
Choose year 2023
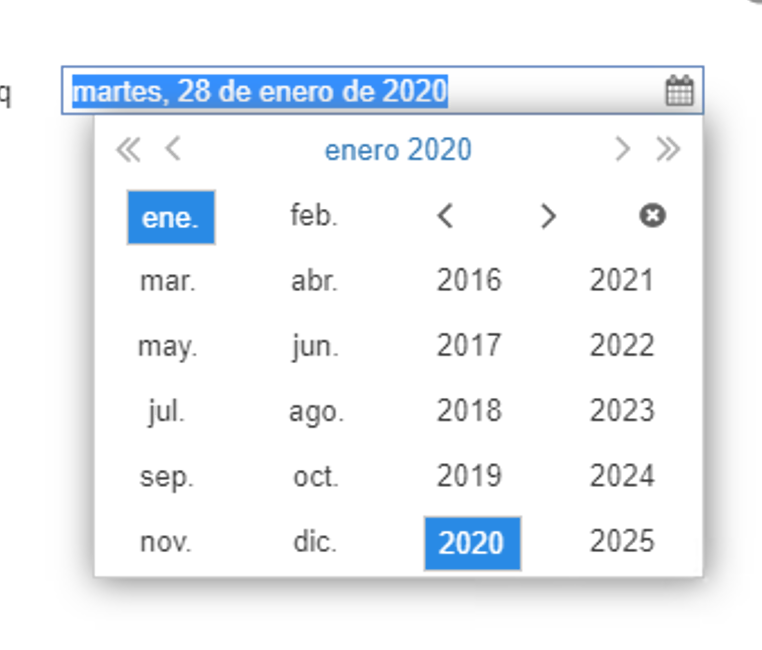click(622, 411)
